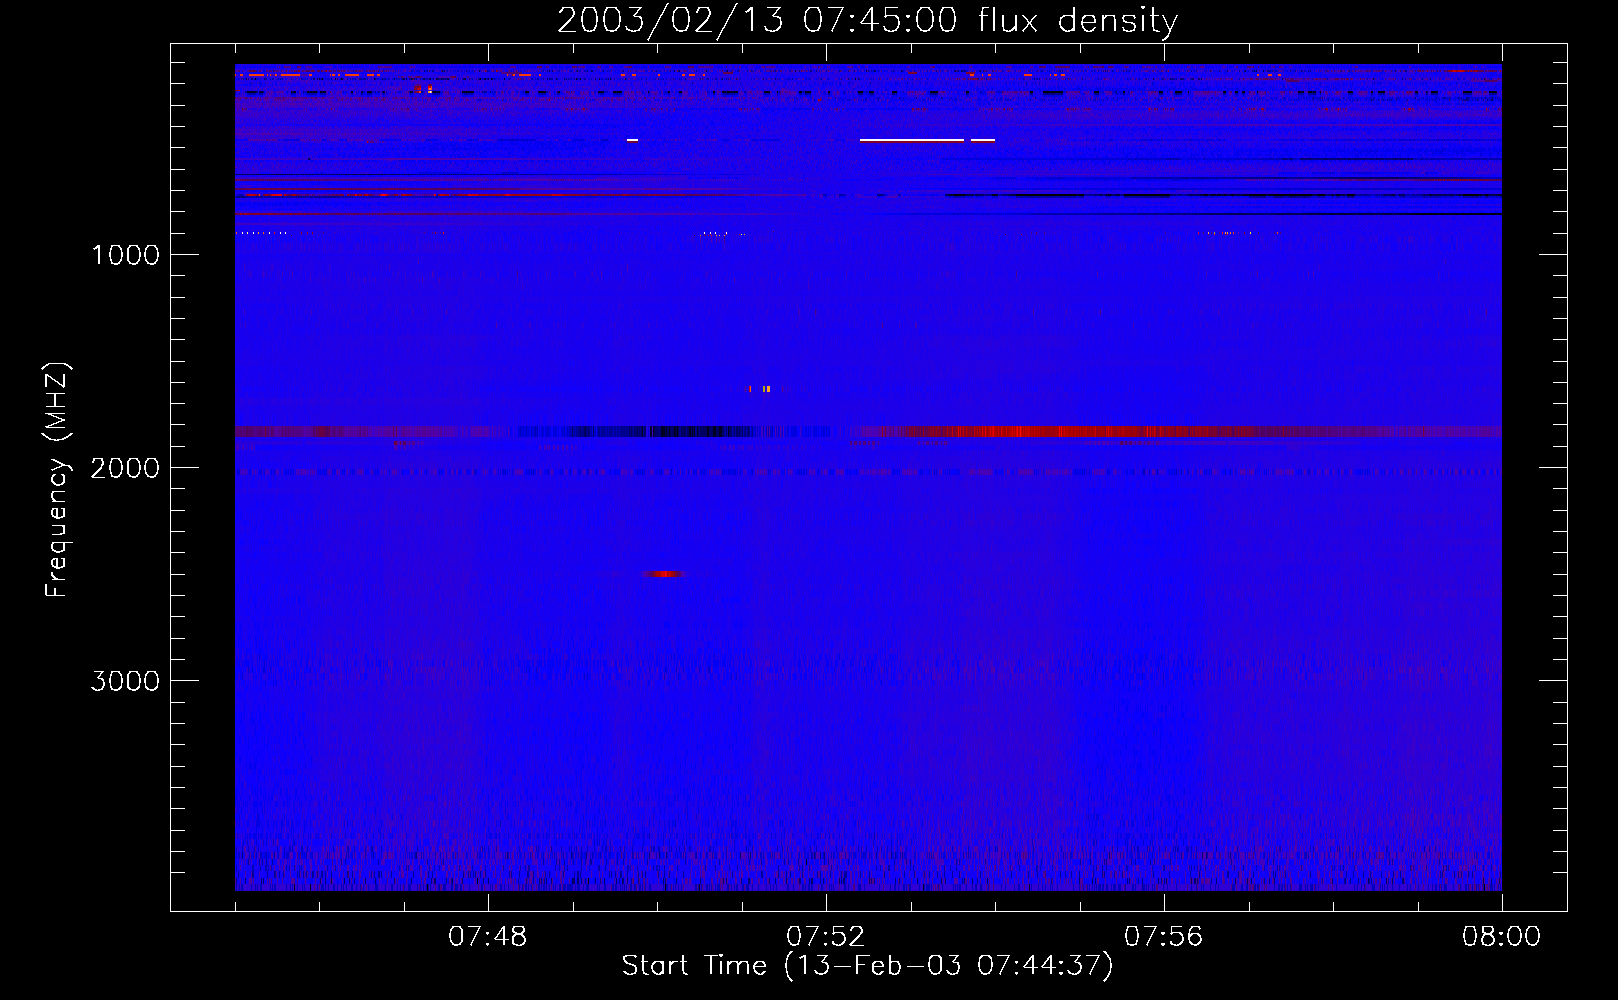The height and width of the screenshot is (1000, 1618).
Task: Click the 'Start Time (13-Feb-03 07:44:37)' label
Action: click(x=867, y=966)
